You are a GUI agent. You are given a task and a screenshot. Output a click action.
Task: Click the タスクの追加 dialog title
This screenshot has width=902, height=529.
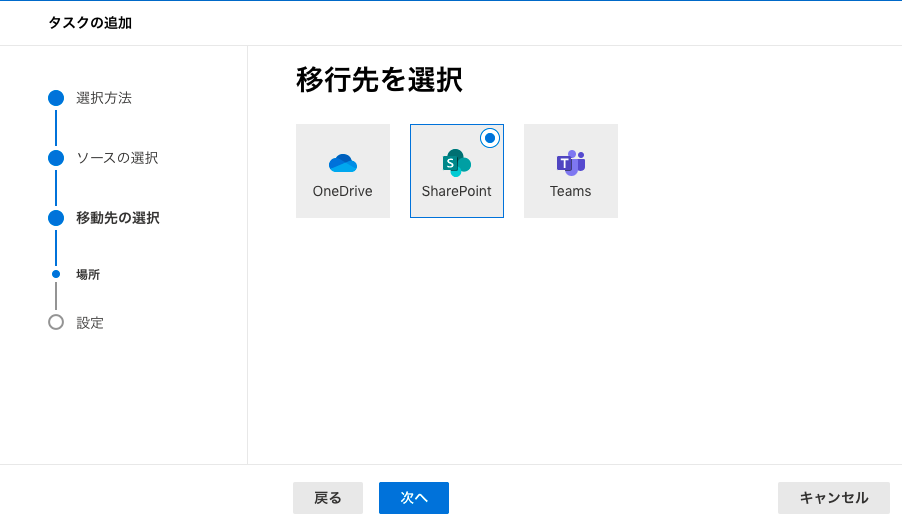[90, 23]
